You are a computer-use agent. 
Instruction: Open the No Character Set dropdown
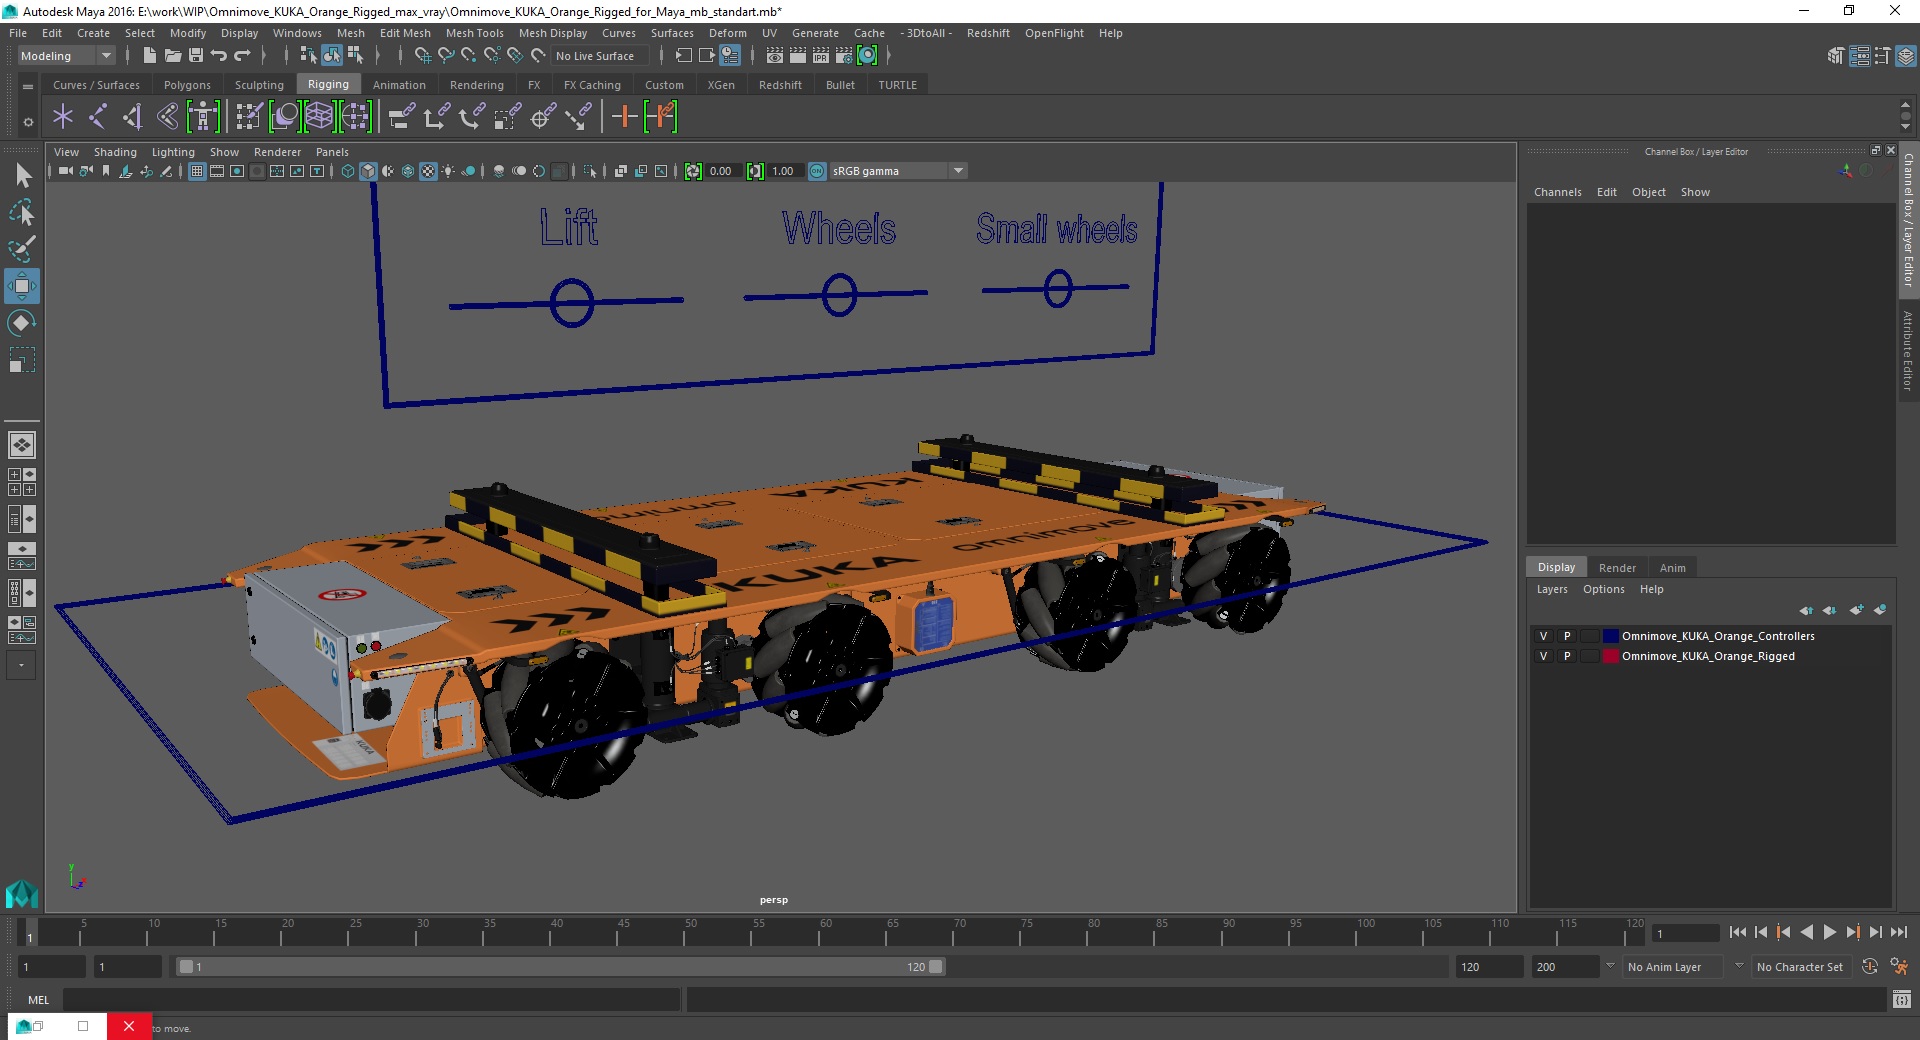(1801, 967)
